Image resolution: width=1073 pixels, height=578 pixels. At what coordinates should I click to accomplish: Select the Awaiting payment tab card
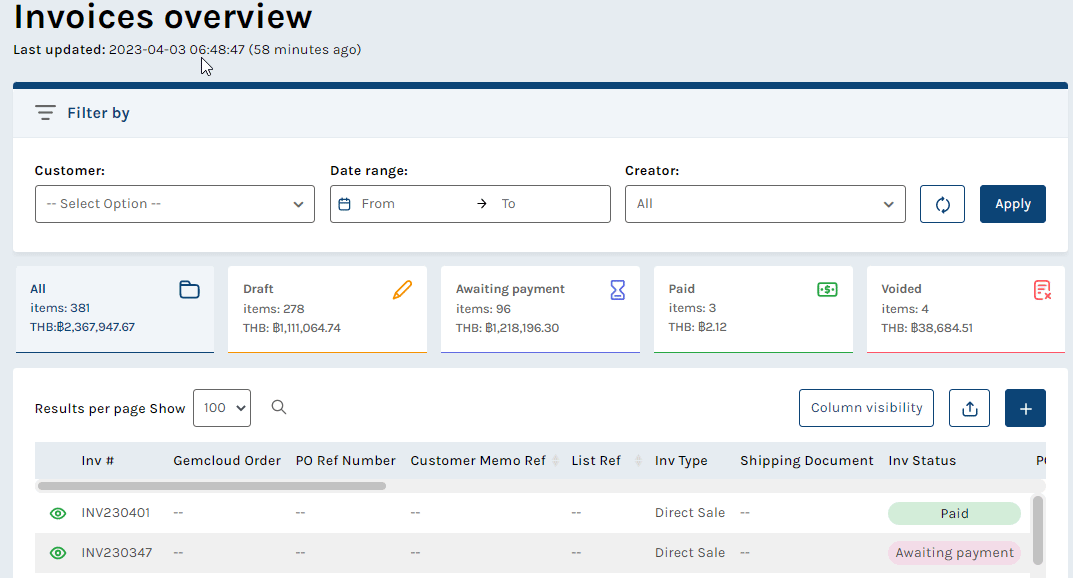(x=540, y=309)
